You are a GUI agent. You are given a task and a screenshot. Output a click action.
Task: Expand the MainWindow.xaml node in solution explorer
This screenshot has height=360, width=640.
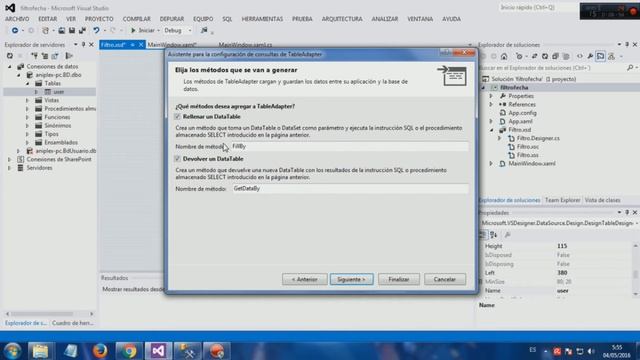point(491,164)
